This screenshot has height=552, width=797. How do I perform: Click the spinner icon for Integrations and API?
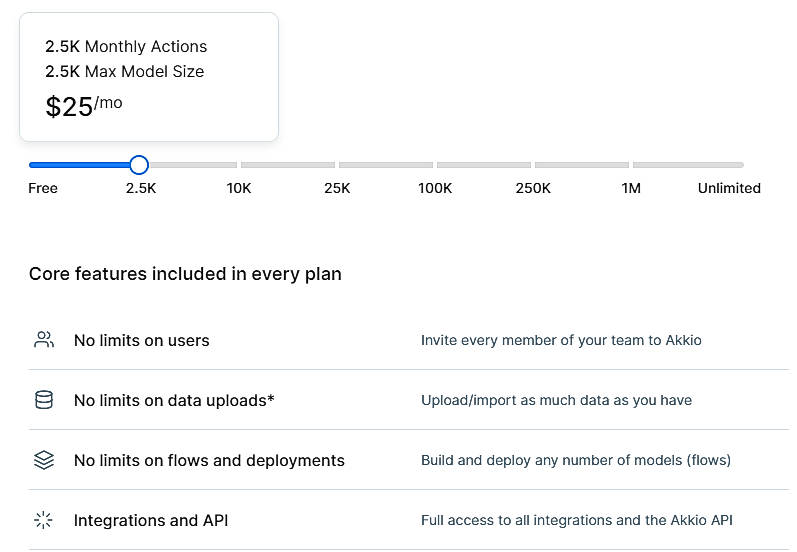coord(43,520)
